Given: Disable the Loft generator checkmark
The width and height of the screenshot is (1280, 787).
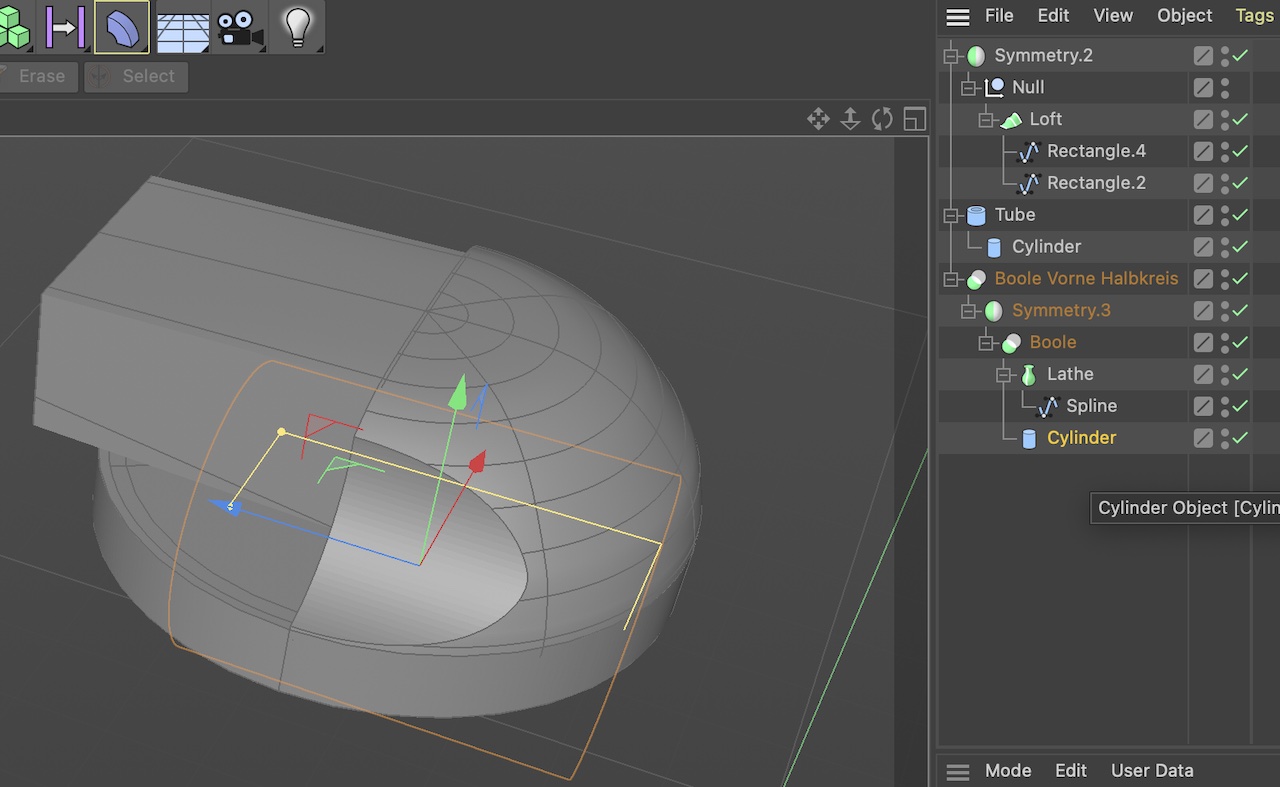Looking at the screenshot, I should tap(1241, 120).
